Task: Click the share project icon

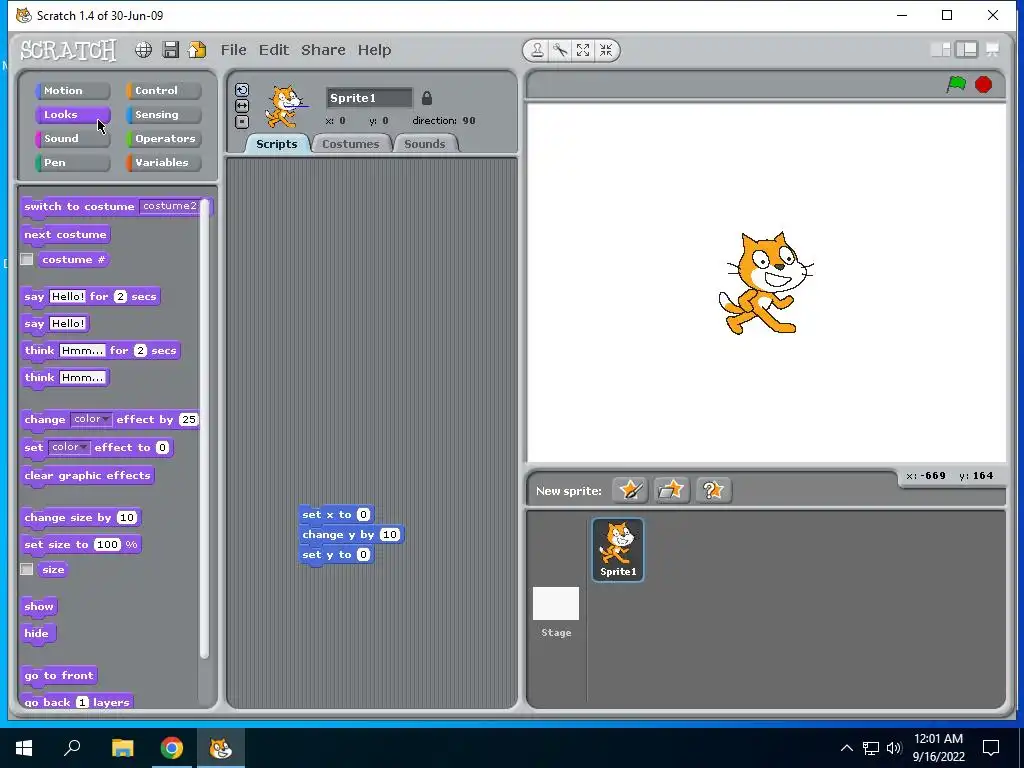Action: click(197, 50)
